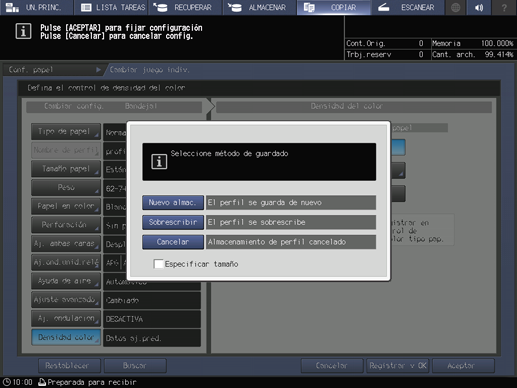Open Aj.ond.unid.relé setting

click(x=66, y=262)
